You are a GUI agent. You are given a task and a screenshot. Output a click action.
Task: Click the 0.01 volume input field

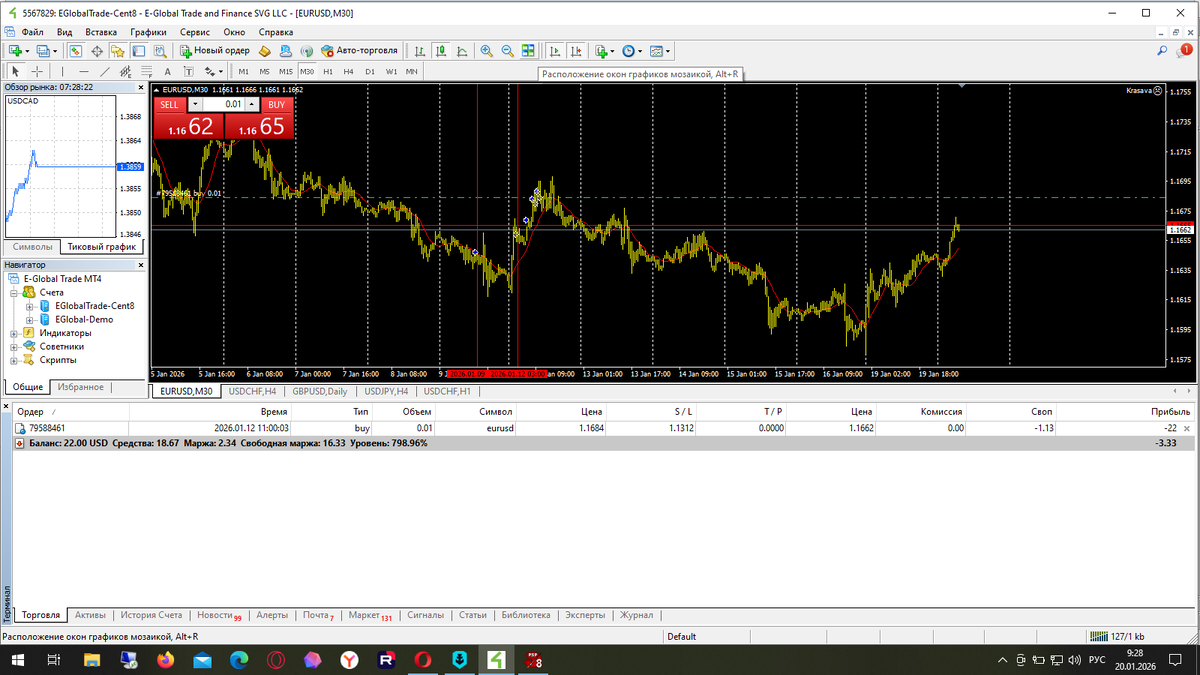pyautogui.click(x=224, y=104)
